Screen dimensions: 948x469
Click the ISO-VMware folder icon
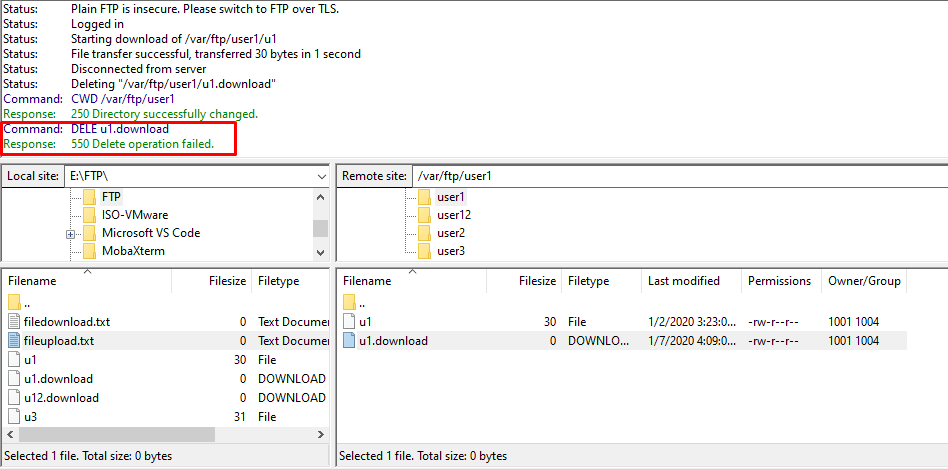click(x=89, y=215)
